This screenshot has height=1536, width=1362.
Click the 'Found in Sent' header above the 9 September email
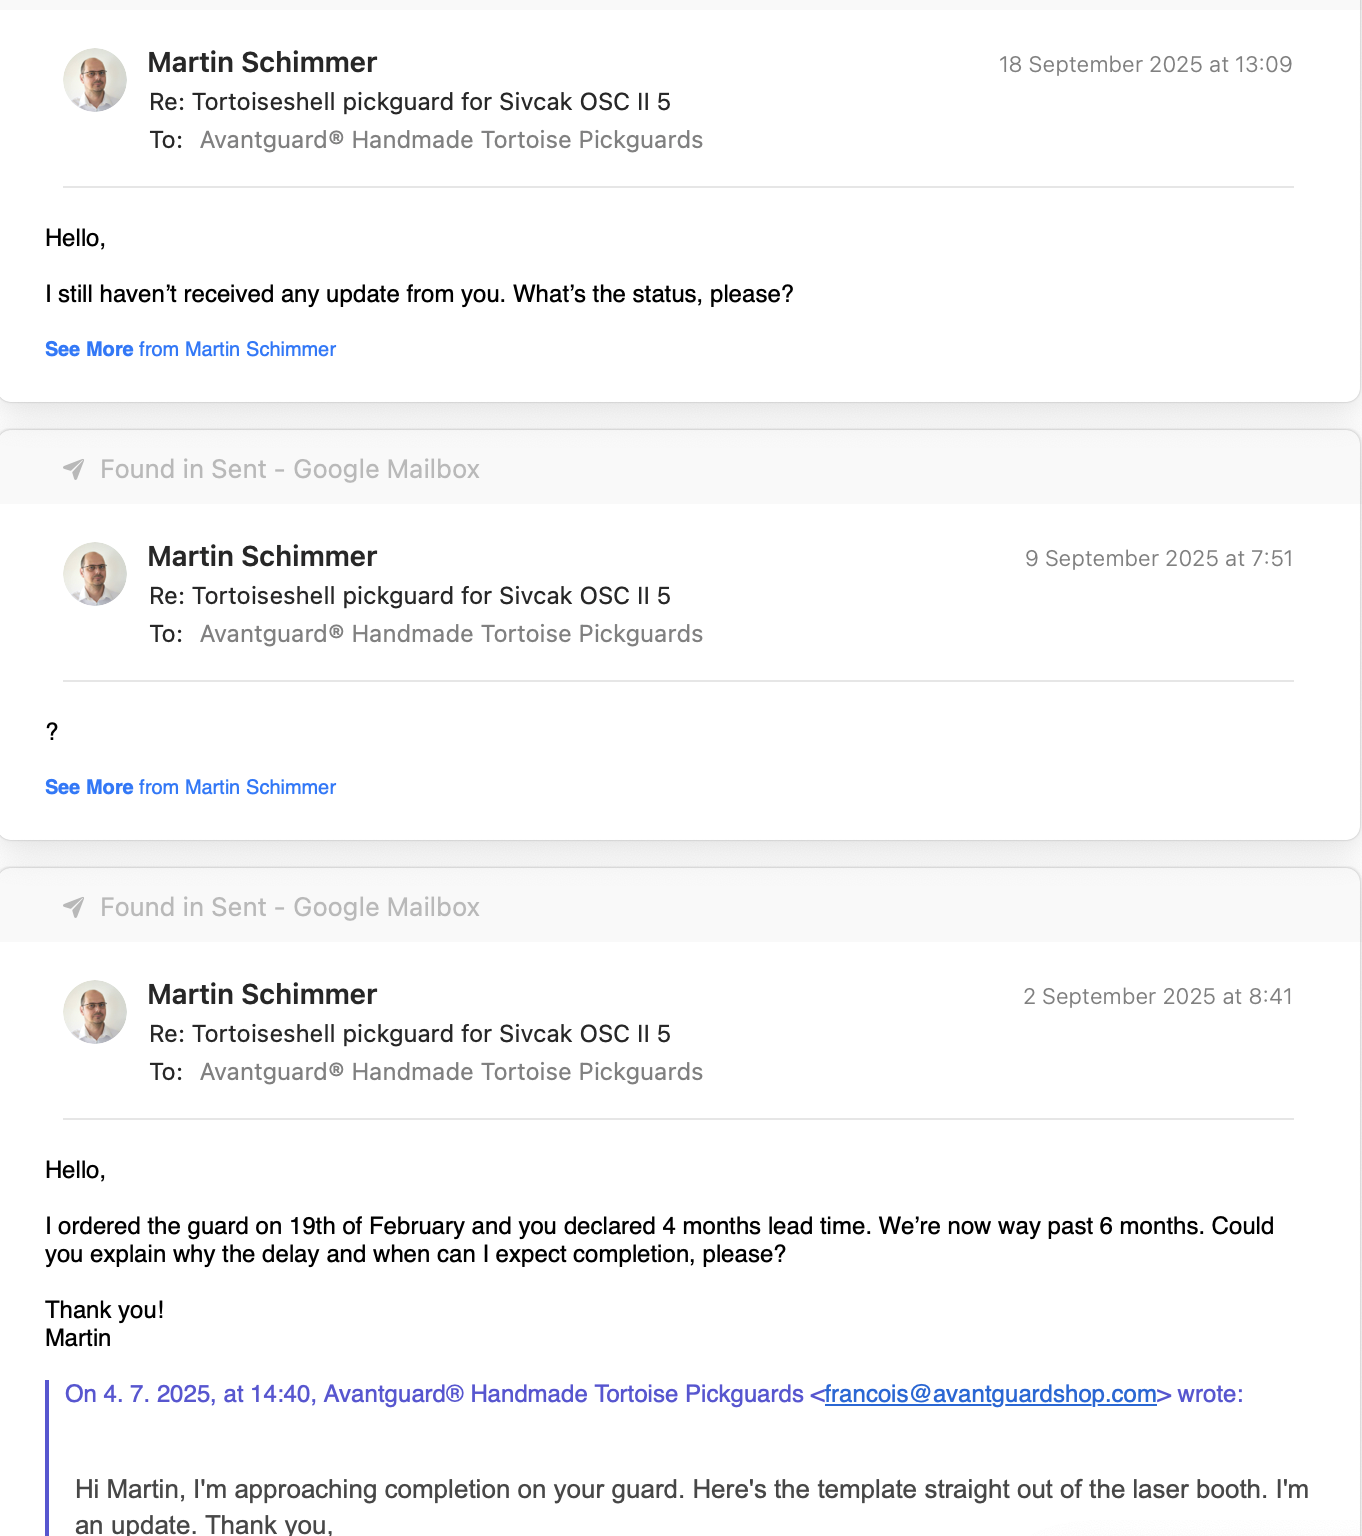pyautogui.click(x=290, y=469)
